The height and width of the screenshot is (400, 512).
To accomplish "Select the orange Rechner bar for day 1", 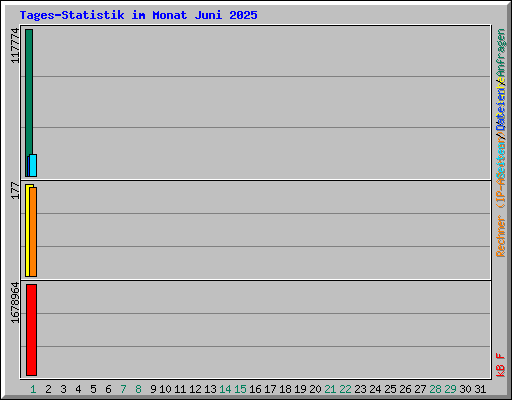I will coord(33,232).
